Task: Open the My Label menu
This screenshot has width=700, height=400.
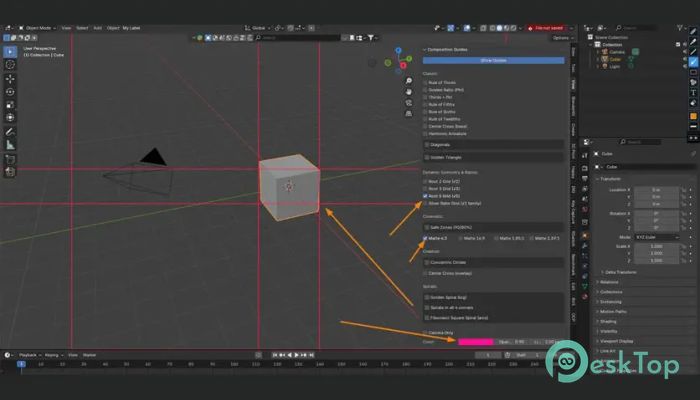Action: click(x=131, y=28)
